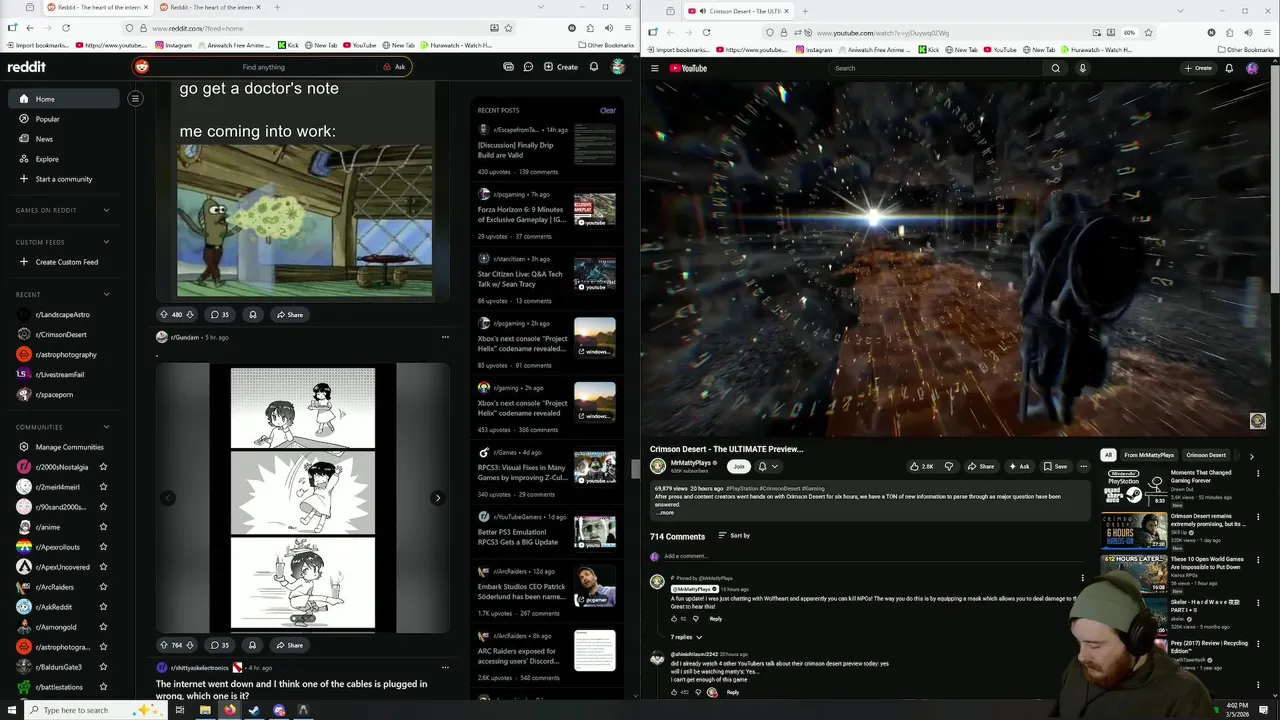Upvote the r/Gundam comic post

[x=164, y=645]
